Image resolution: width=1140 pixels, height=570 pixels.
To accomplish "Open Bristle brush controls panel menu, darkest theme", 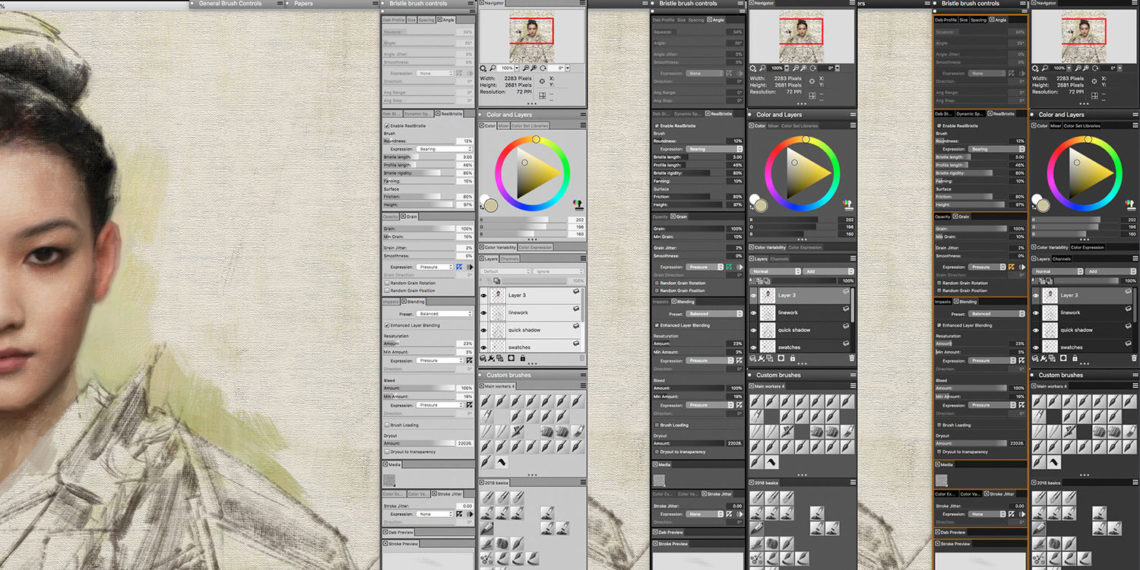I will tap(1023, 4).
